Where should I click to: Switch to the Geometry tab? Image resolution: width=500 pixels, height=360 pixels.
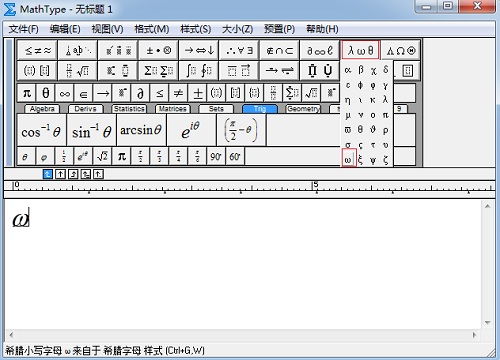(x=303, y=109)
